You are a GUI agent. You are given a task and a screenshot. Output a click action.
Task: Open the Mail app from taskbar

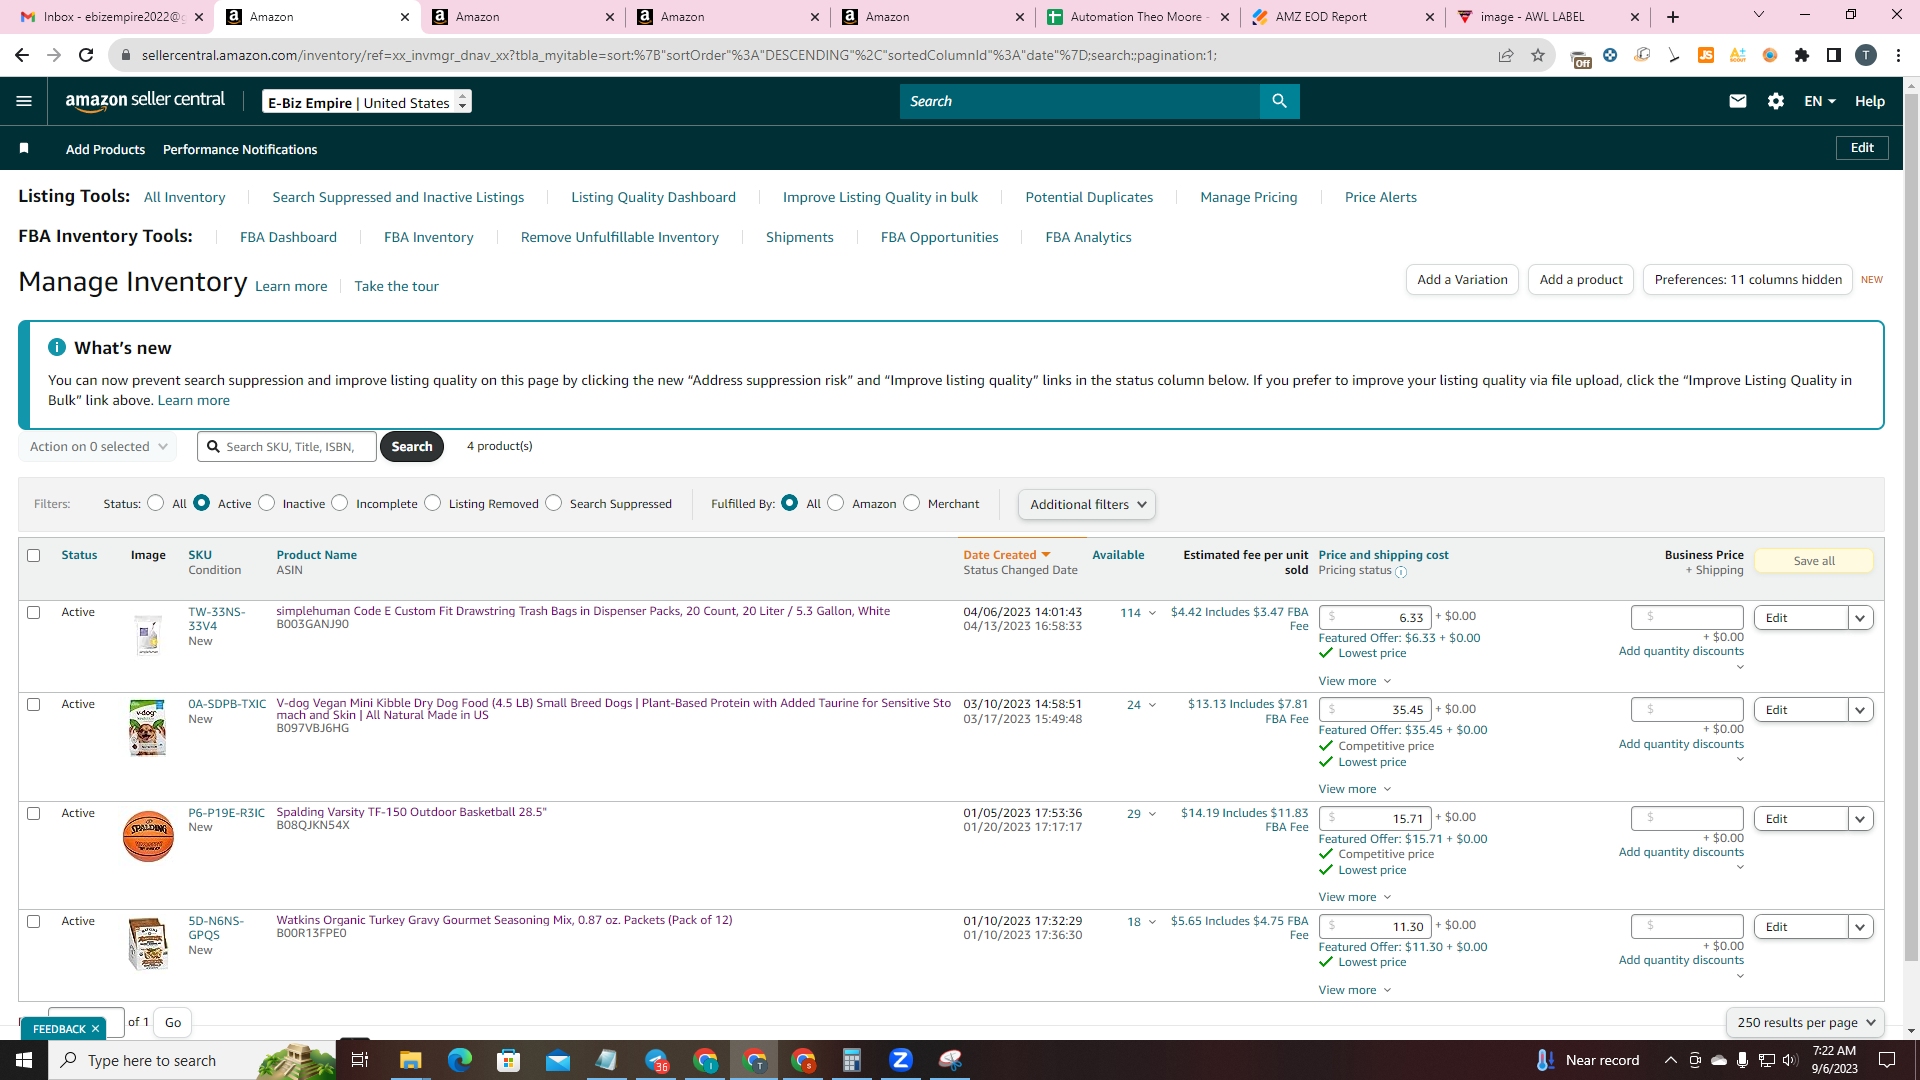pyautogui.click(x=557, y=1060)
